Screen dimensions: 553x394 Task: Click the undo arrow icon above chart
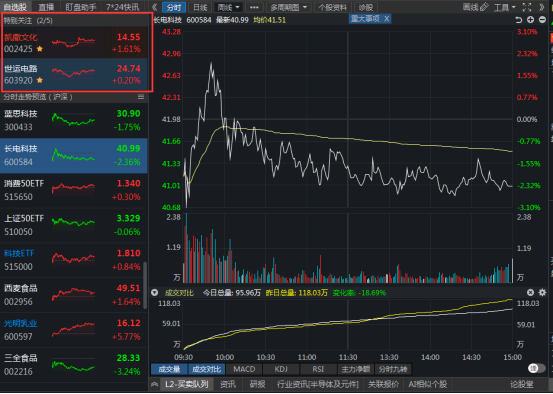coord(518,20)
